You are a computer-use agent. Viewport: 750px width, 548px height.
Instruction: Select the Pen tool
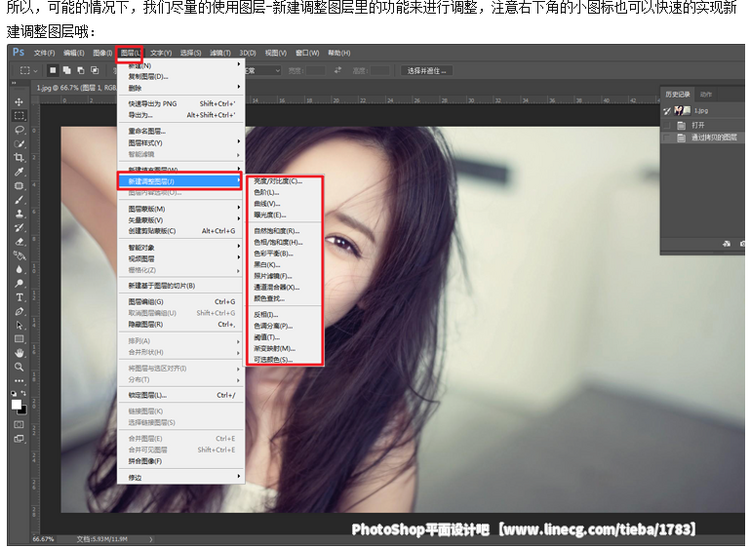point(19,312)
